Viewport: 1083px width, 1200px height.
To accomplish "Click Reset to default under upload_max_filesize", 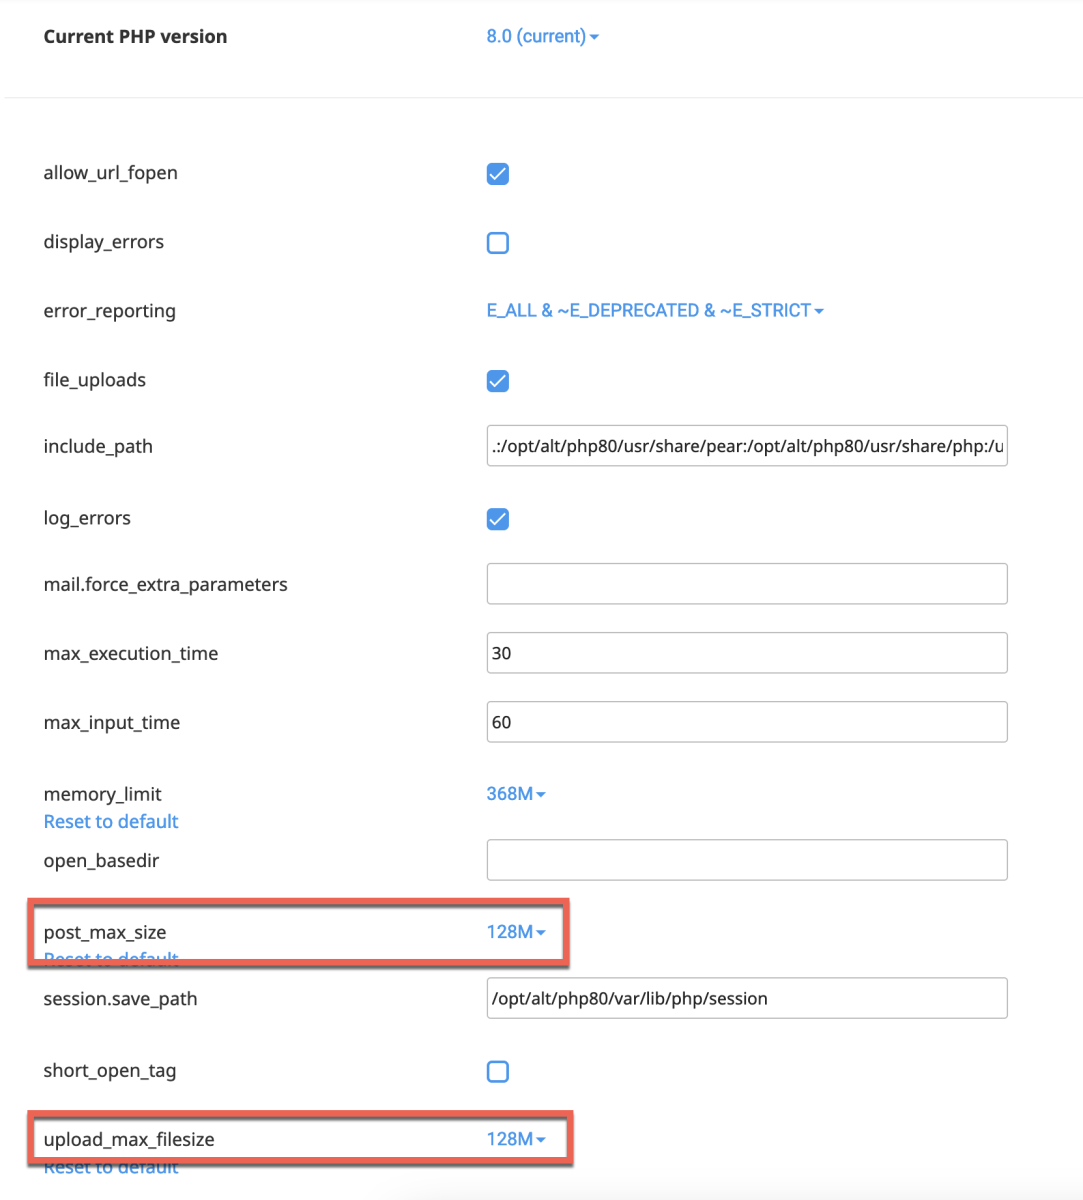I will coord(111,1166).
